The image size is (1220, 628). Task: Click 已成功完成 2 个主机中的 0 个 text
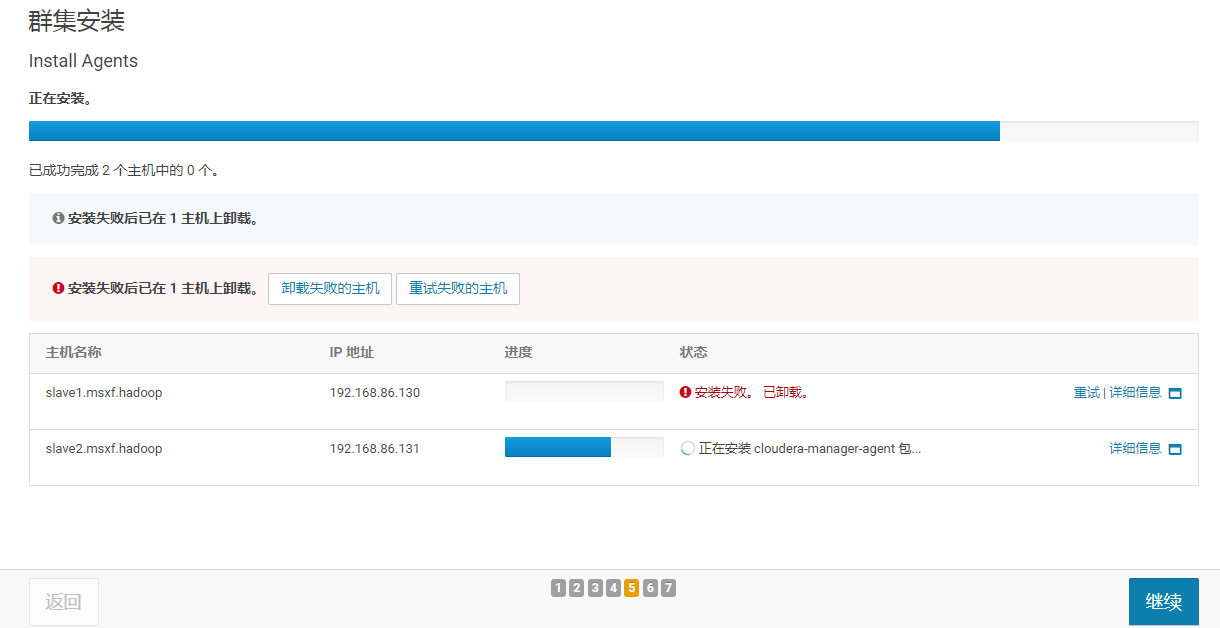click(x=124, y=171)
